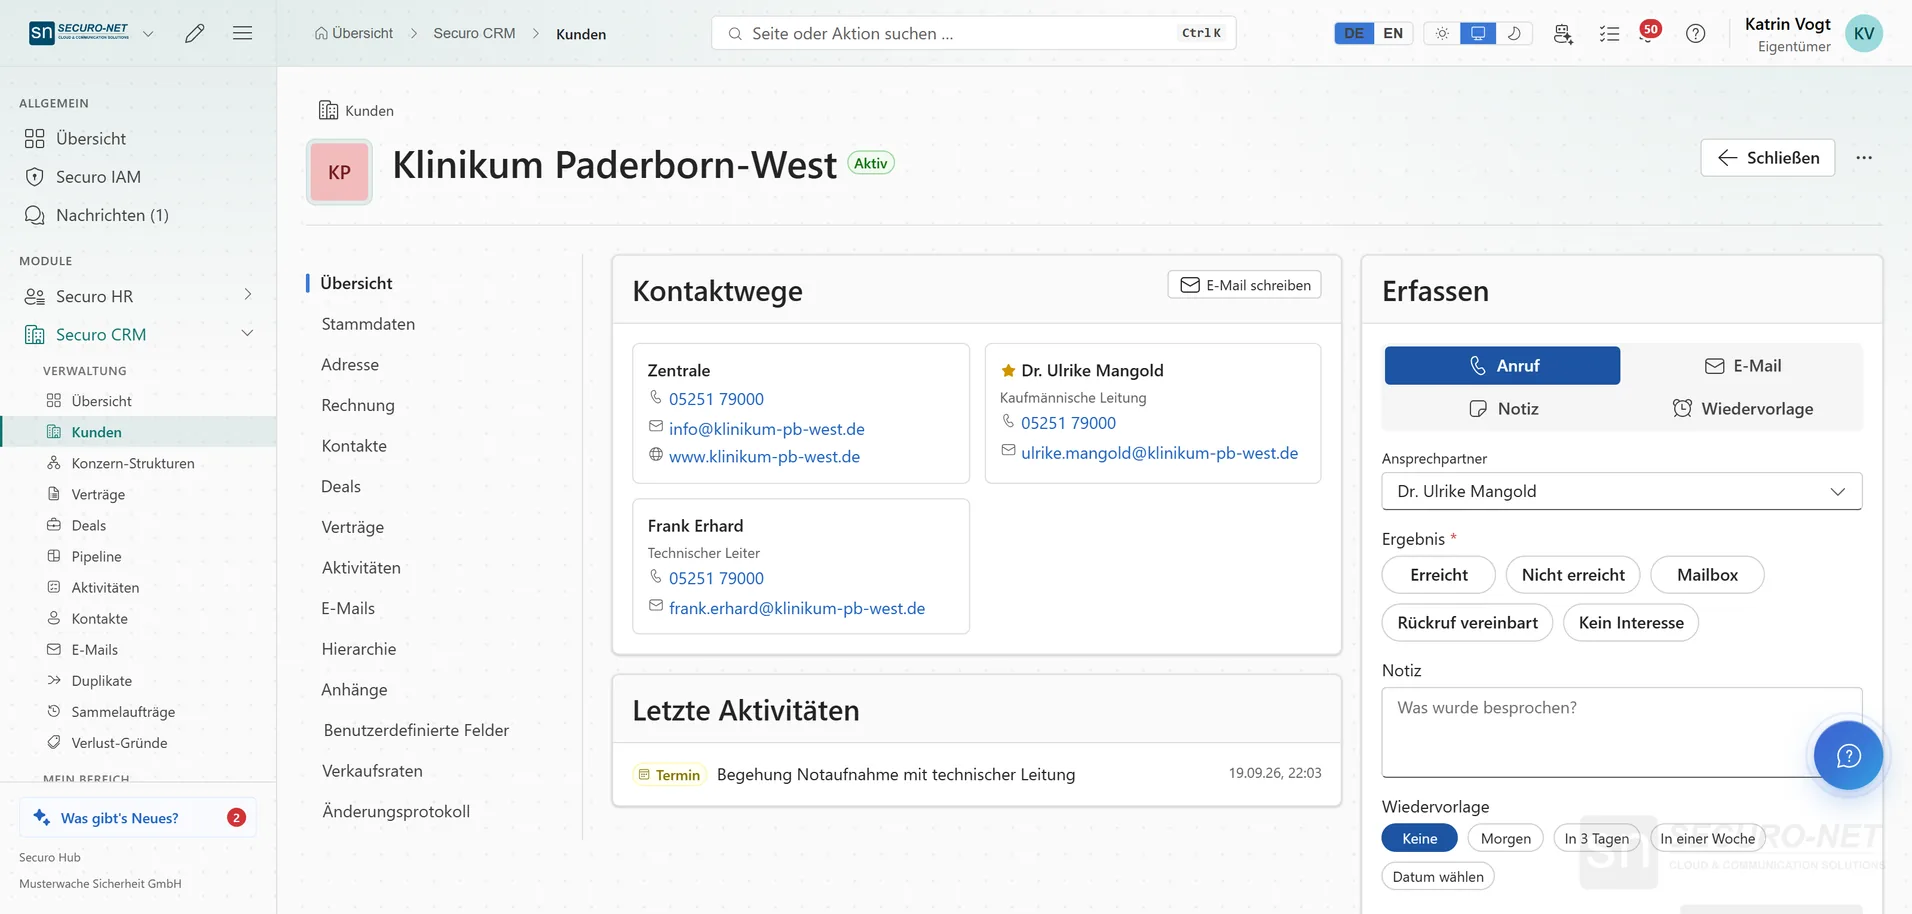This screenshot has height=914, width=1912.
Task: Open notifications with the 50 badge
Action: click(1649, 32)
